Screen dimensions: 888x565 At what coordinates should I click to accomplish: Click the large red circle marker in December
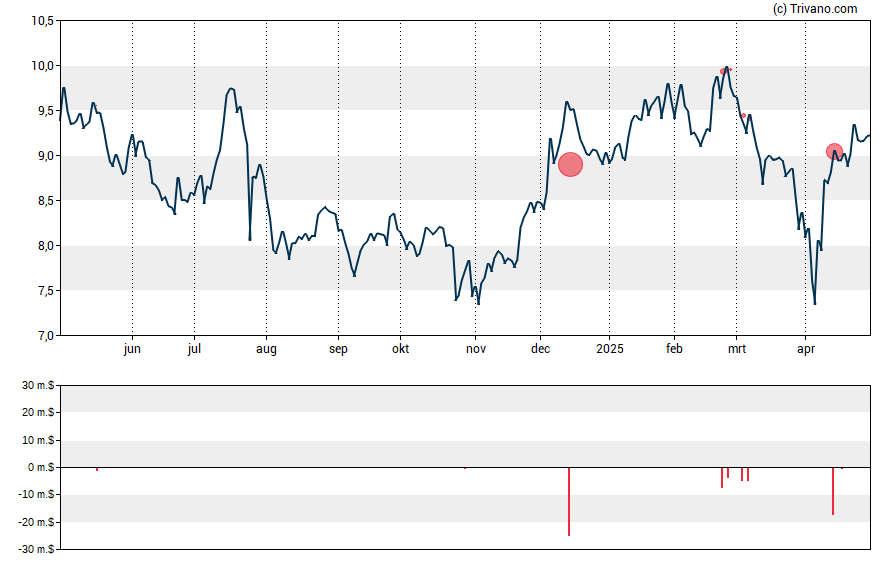[x=570, y=165]
